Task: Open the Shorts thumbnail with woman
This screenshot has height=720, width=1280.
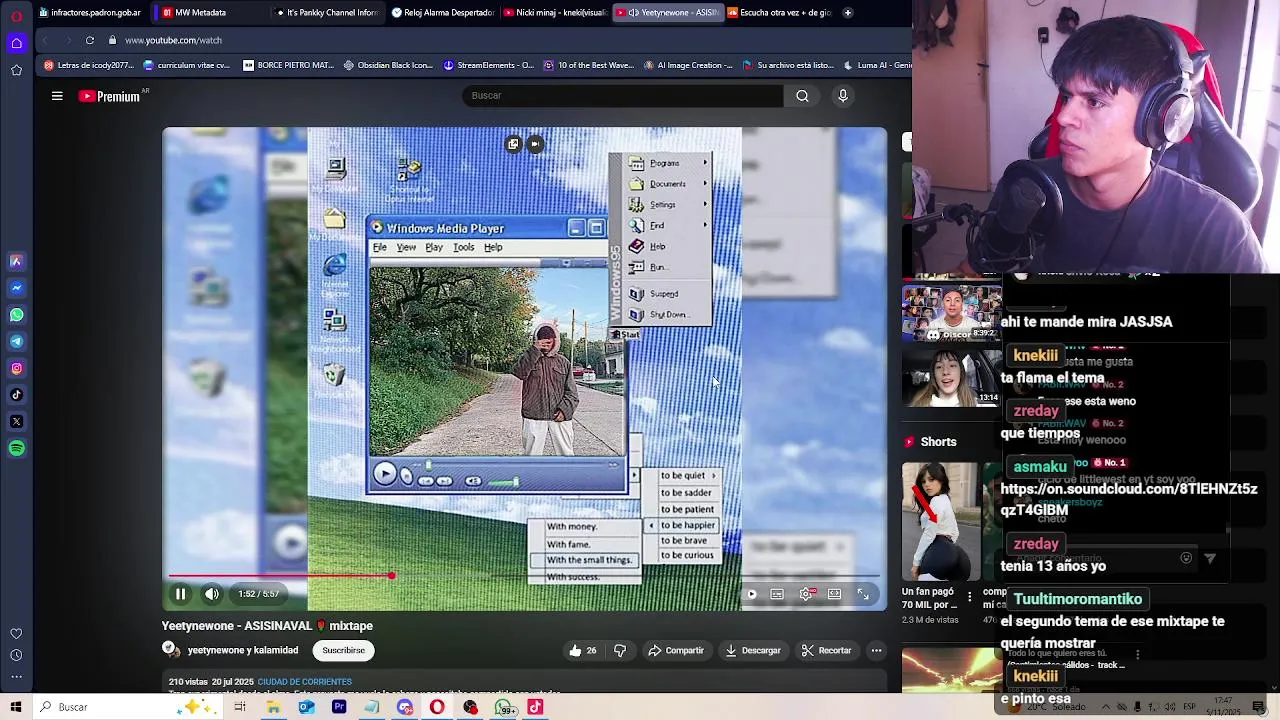Action: click(942, 521)
